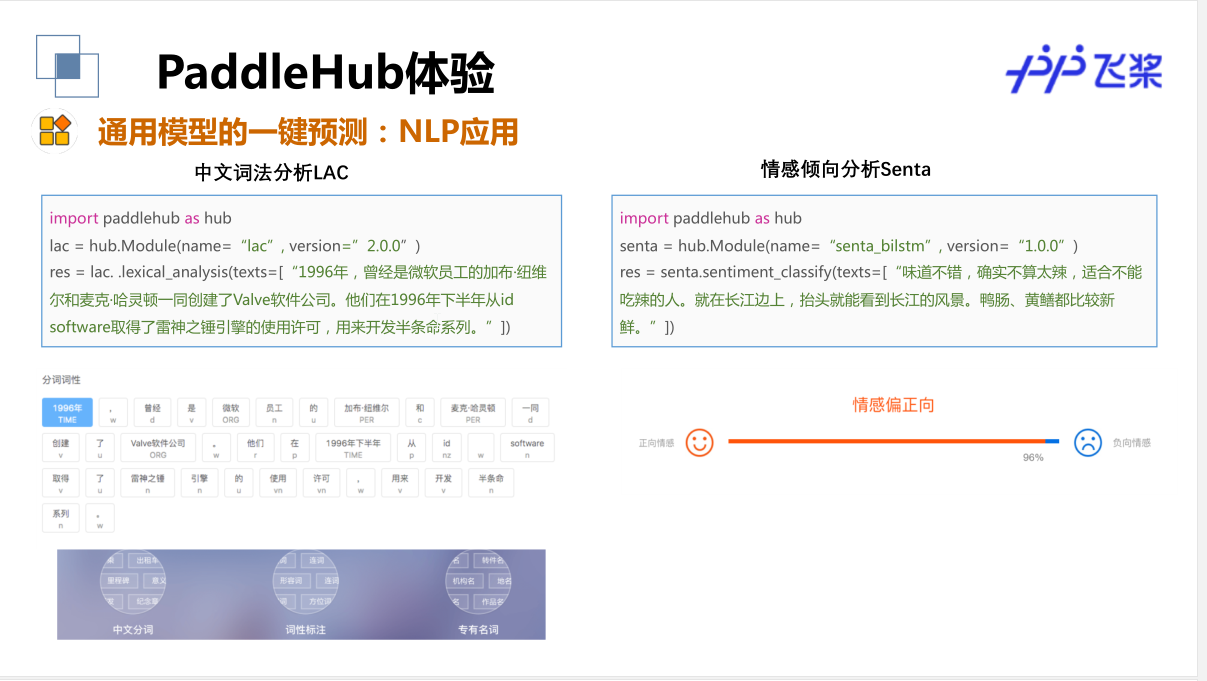Select the positive sentiment smiley face icon
The image size is (1207, 681).
coord(700,442)
